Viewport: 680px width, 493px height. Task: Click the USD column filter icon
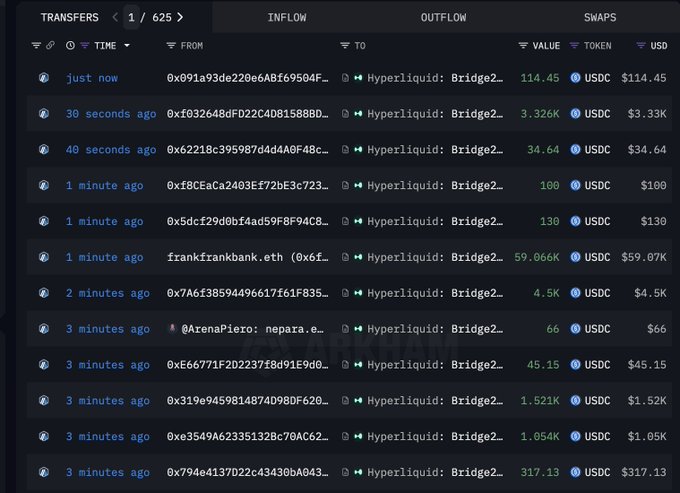(641, 46)
